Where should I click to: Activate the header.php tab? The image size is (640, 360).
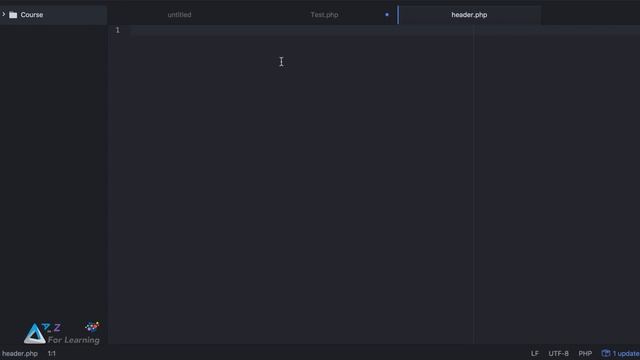click(x=469, y=15)
